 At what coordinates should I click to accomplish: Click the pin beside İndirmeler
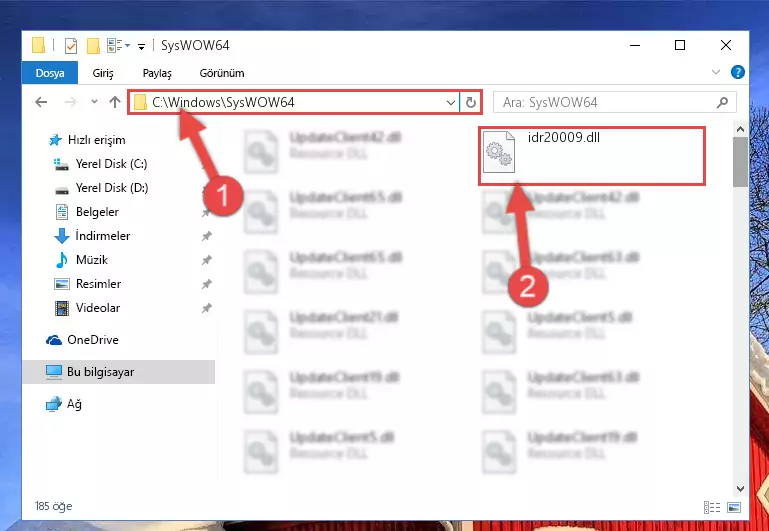pos(206,236)
